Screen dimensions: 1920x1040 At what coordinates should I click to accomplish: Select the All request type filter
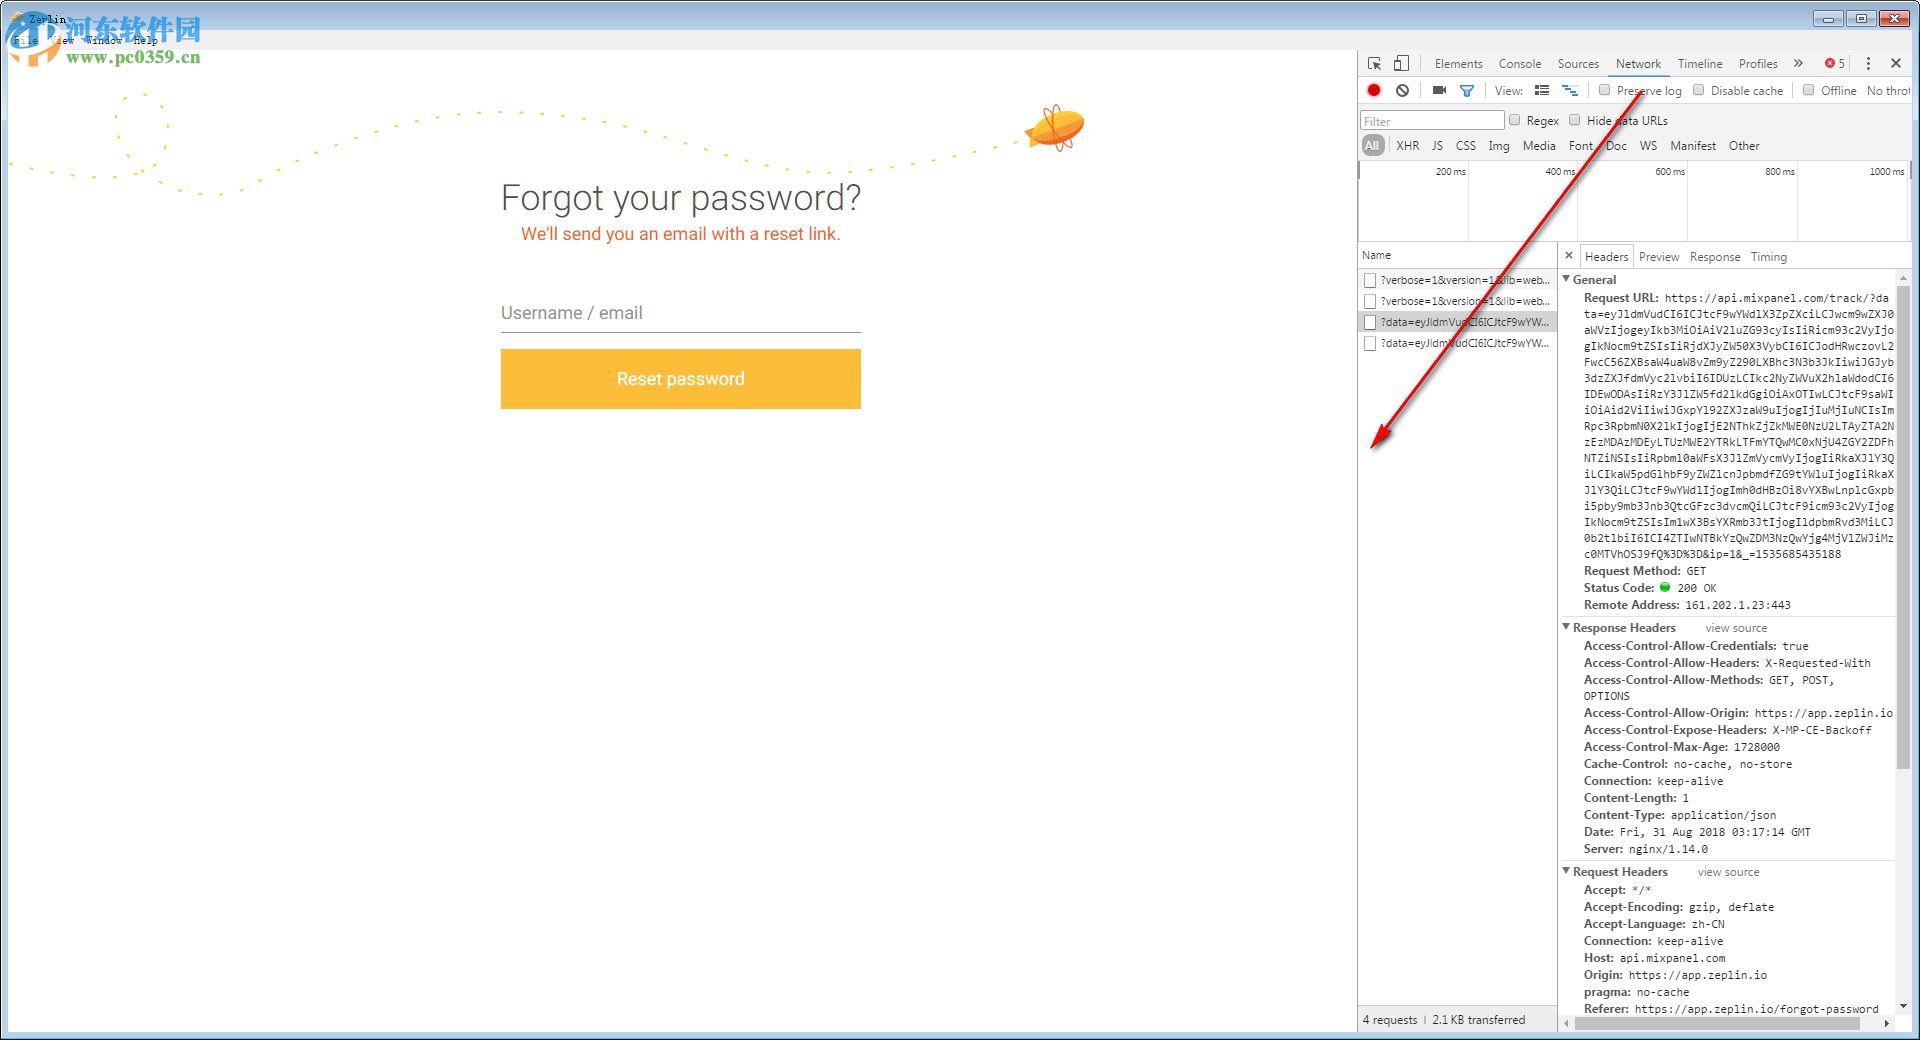point(1372,145)
